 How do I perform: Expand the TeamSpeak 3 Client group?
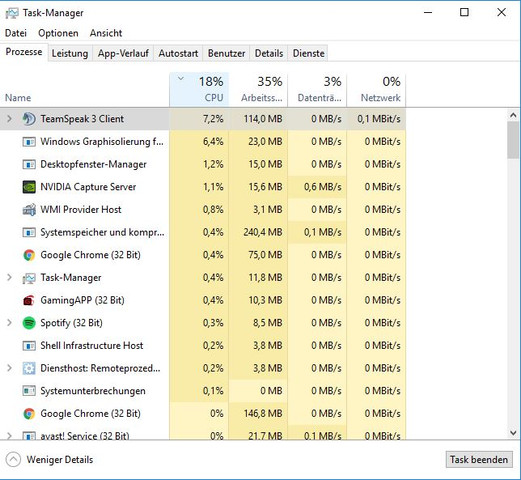9,119
